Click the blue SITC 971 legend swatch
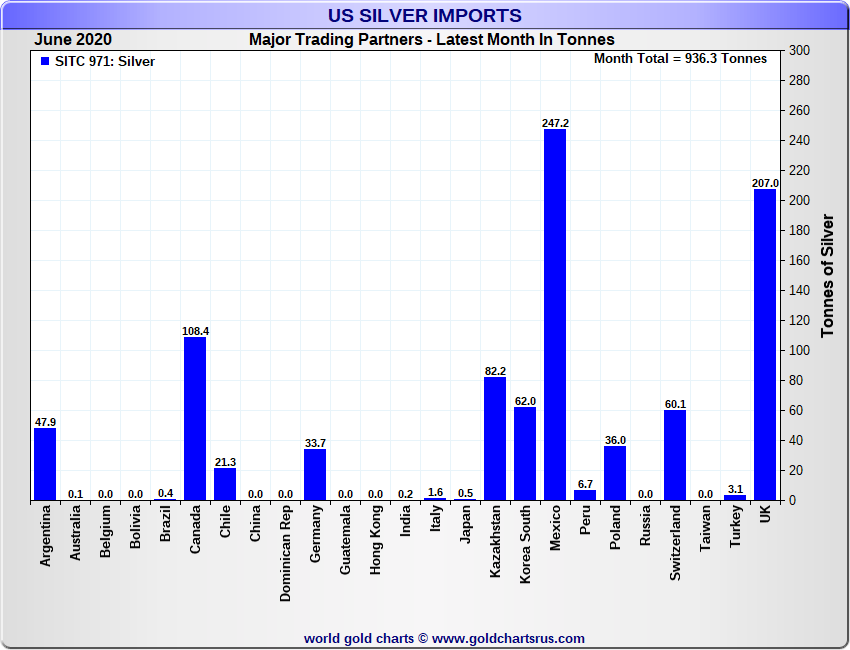The height and width of the screenshot is (650, 850). (45, 61)
